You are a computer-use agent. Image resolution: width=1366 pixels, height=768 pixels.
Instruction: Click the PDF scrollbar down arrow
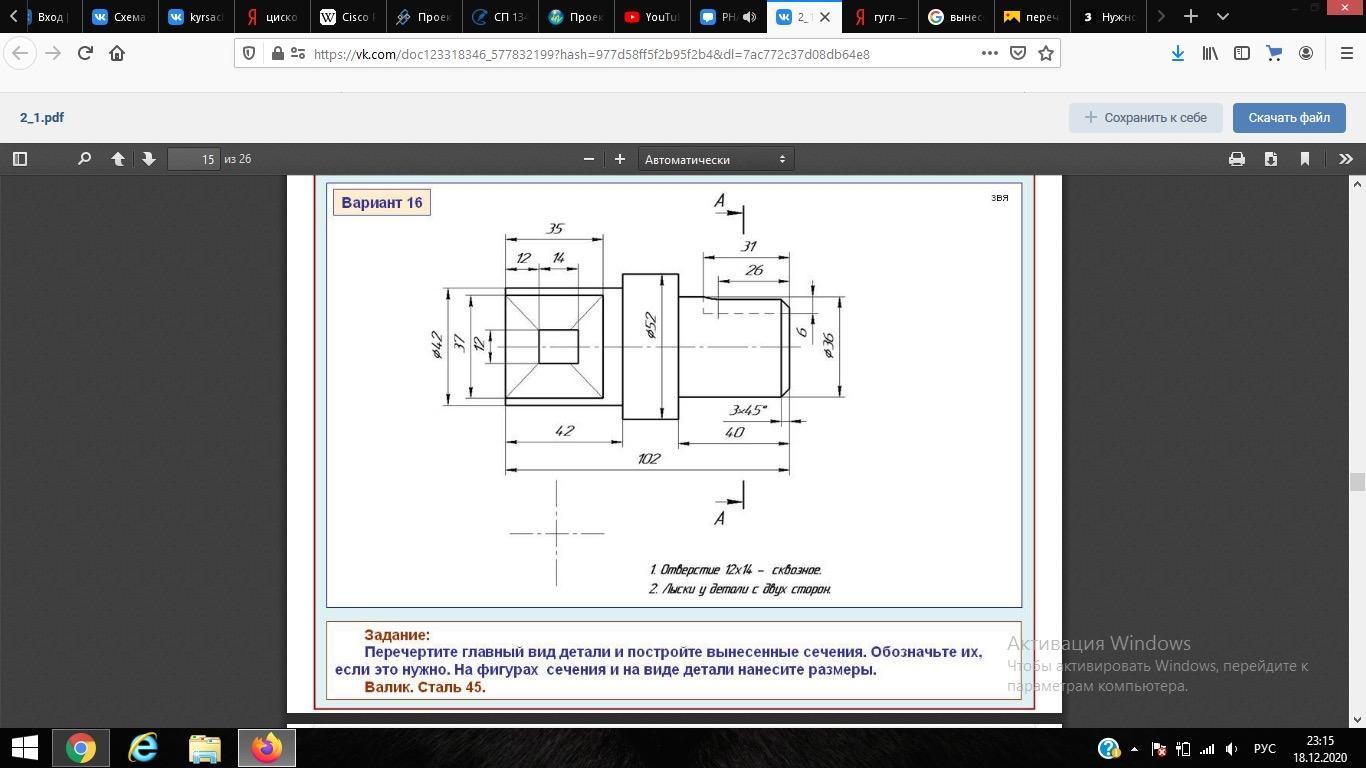pos(1357,719)
